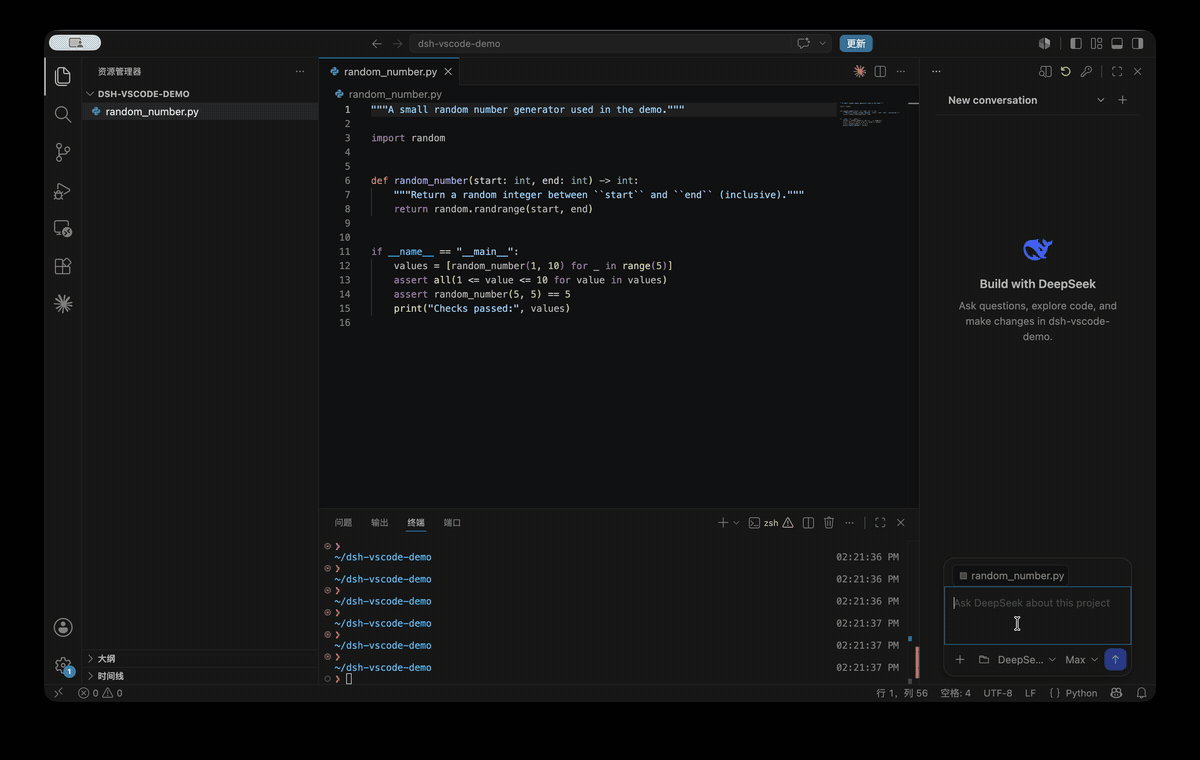
Task: Switch to the 端口 ports tab
Action: (x=452, y=523)
